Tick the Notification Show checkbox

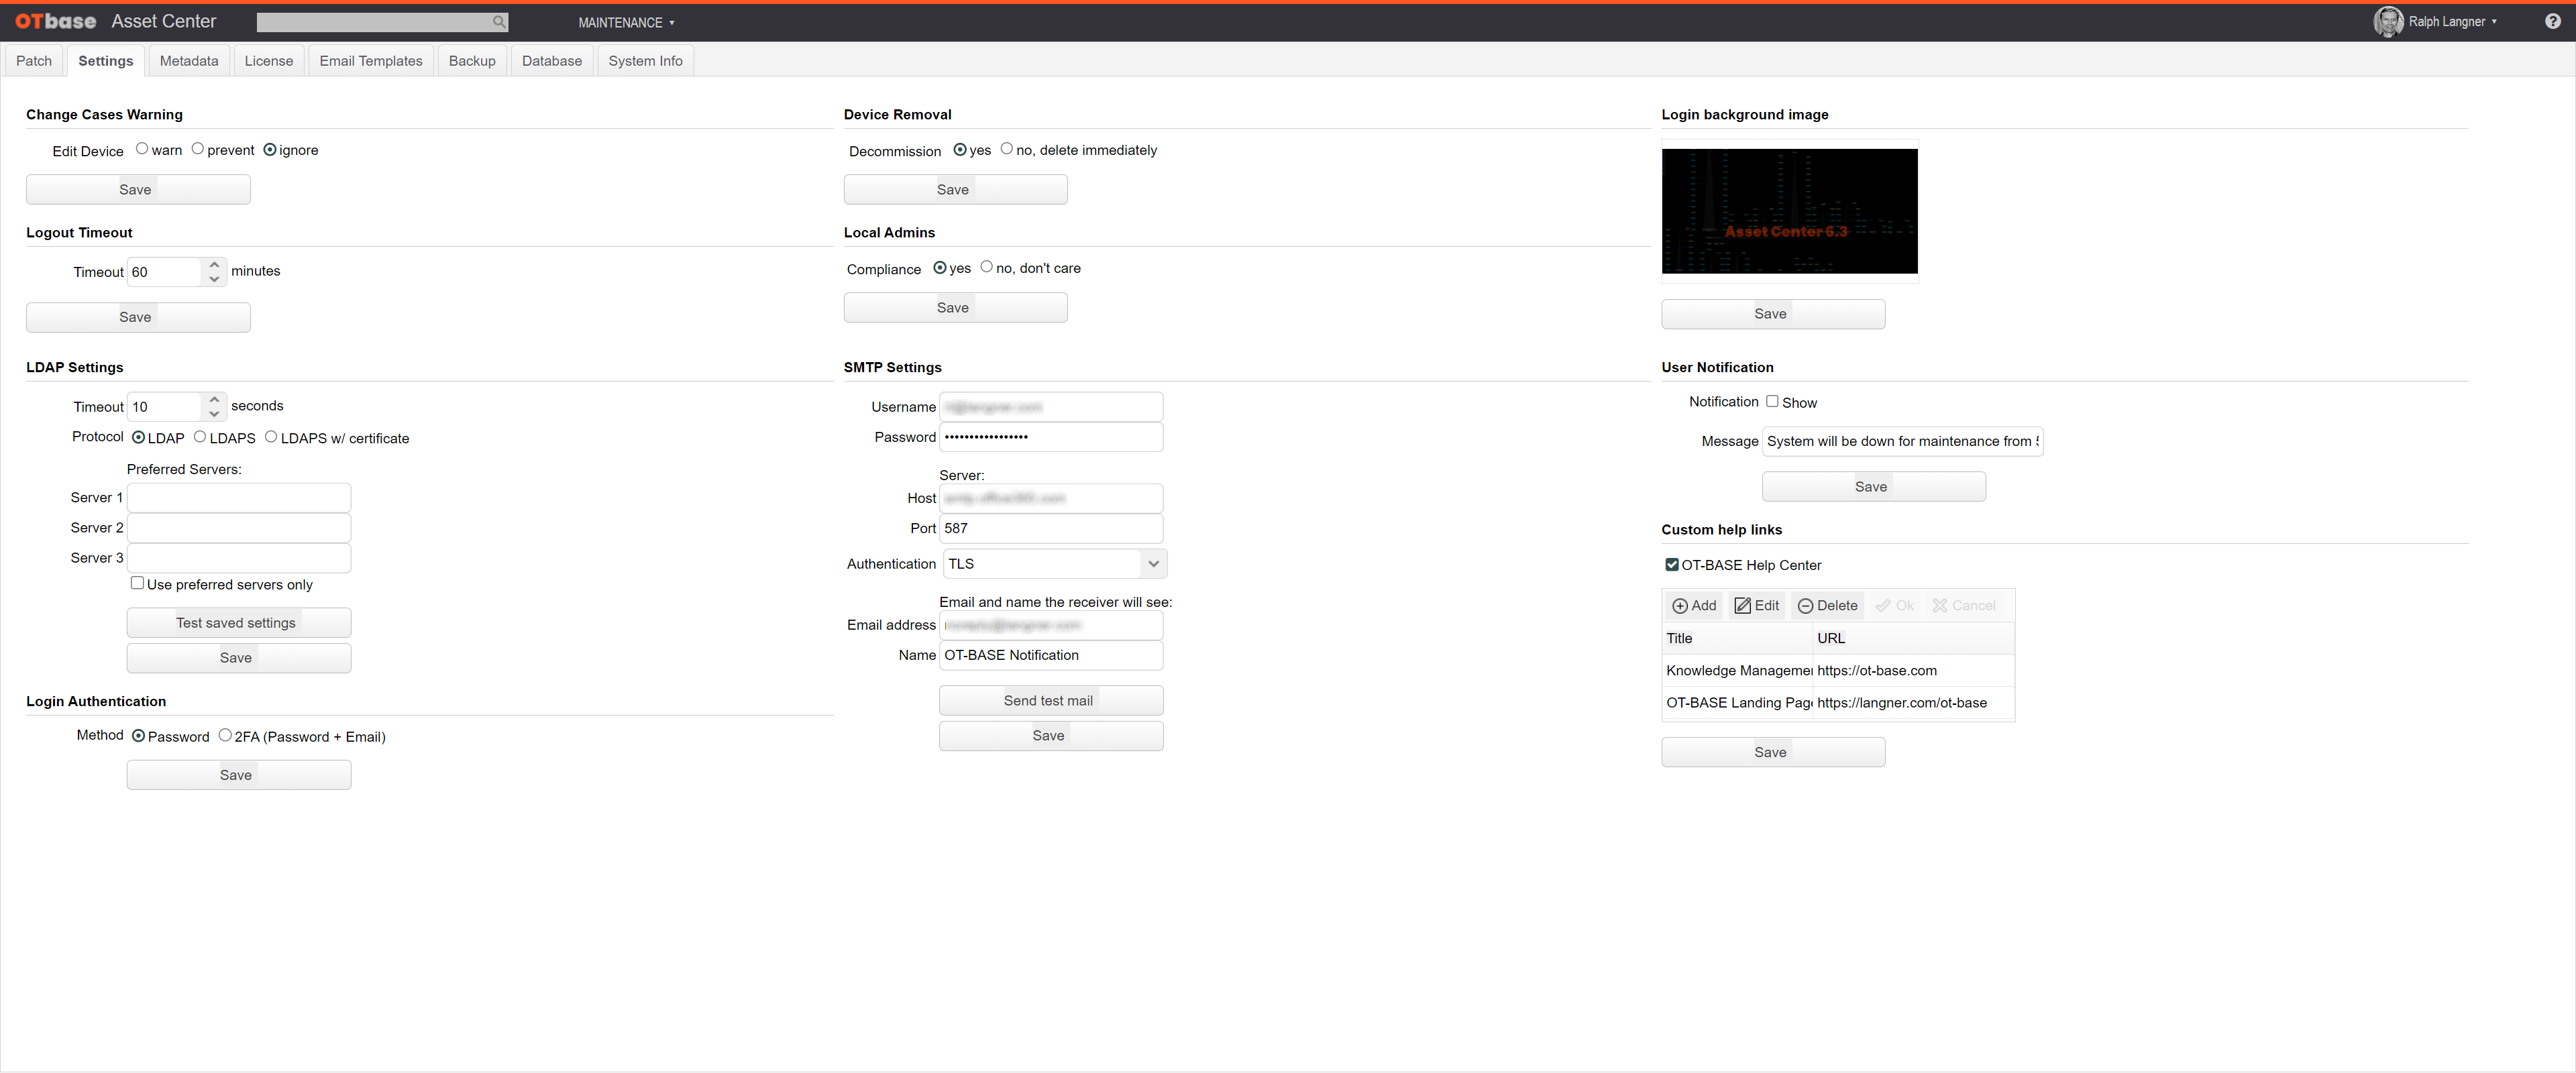click(1772, 401)
